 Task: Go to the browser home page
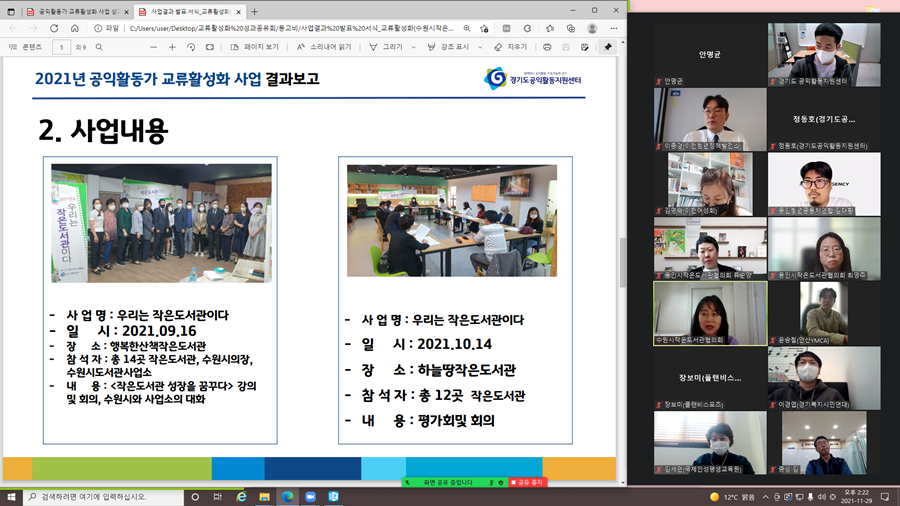tap(75, 28)
